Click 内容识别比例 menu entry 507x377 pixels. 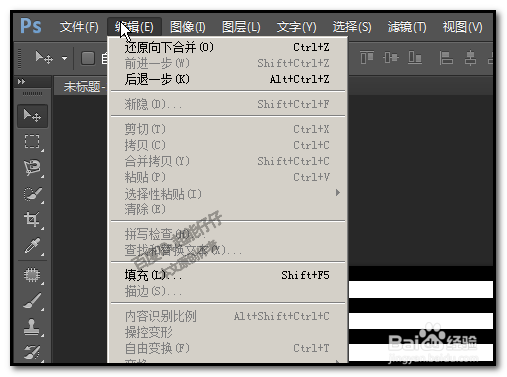pyautogui.click(x=228, y=316)
